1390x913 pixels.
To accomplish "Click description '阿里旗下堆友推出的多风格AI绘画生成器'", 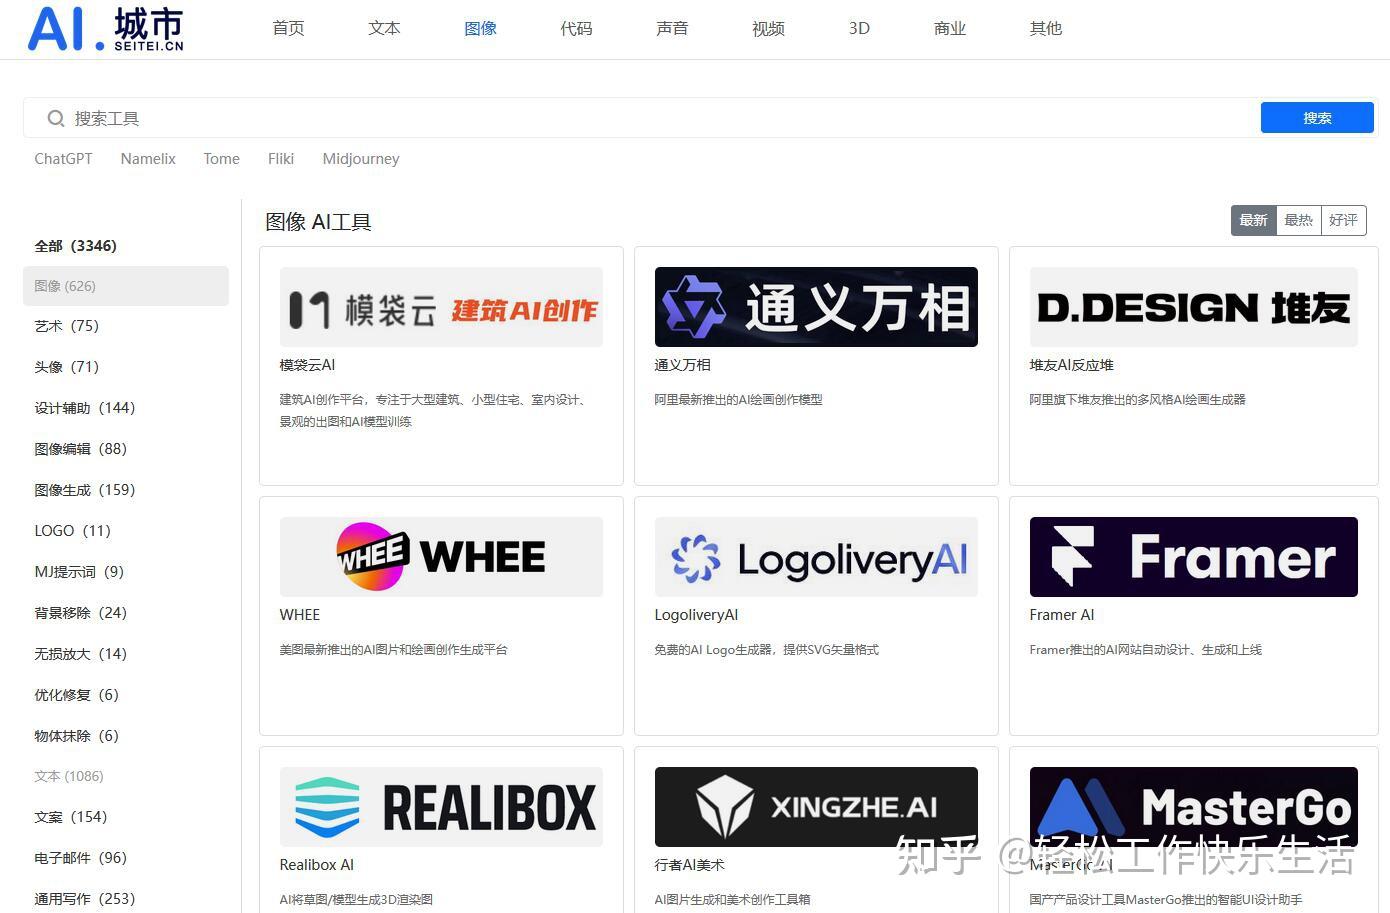I will 1138,400.
